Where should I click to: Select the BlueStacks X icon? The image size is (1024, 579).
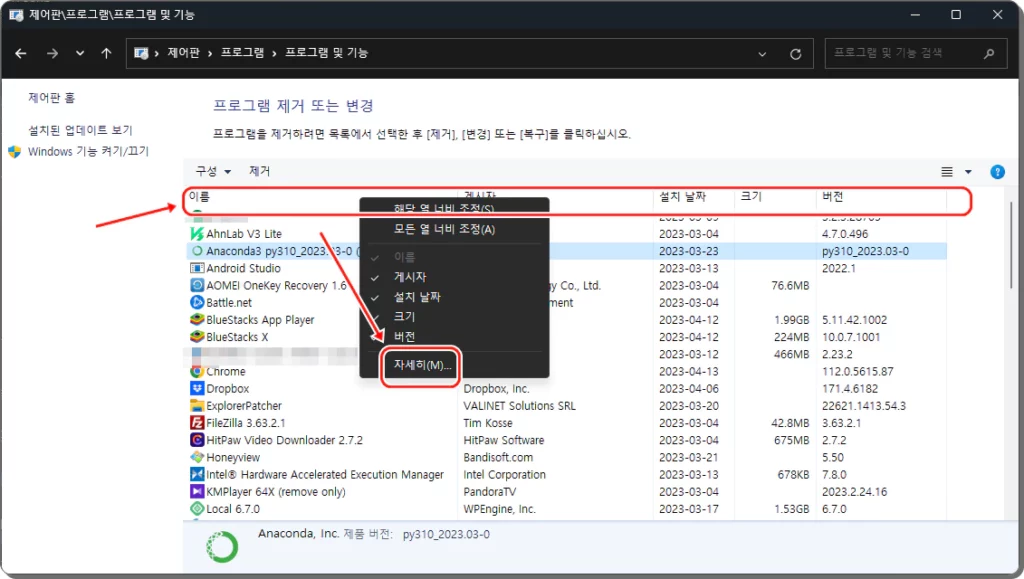click(x=197, y=337)
